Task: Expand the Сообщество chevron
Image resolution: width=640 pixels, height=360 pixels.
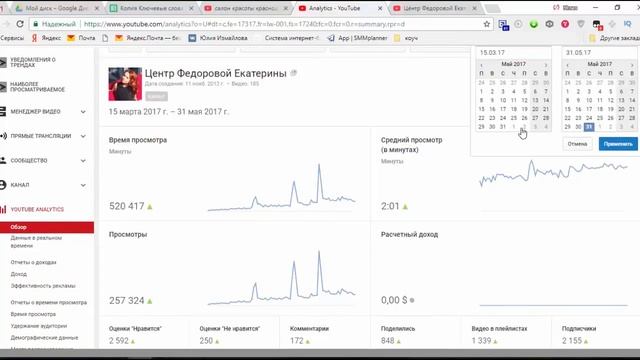Action: tap(83, 160)
